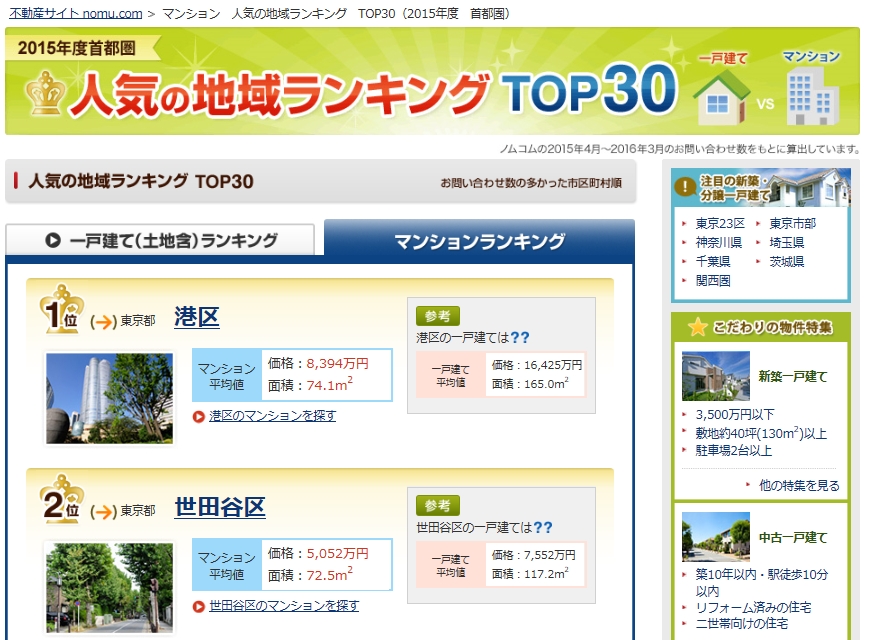Switch to 一戸建て(土地含)ランキング tab
The width and height of the screenshot is (872, 640).
(161, 240)
